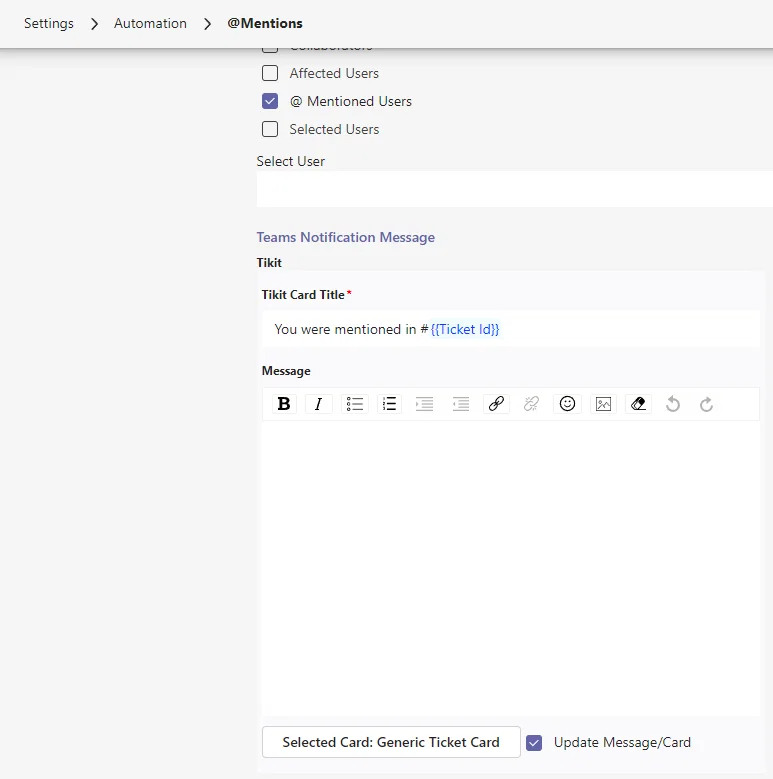Screen dimensions: 773x779
Task: Insert a hyperlink into the message
Action: click(496, 404)
